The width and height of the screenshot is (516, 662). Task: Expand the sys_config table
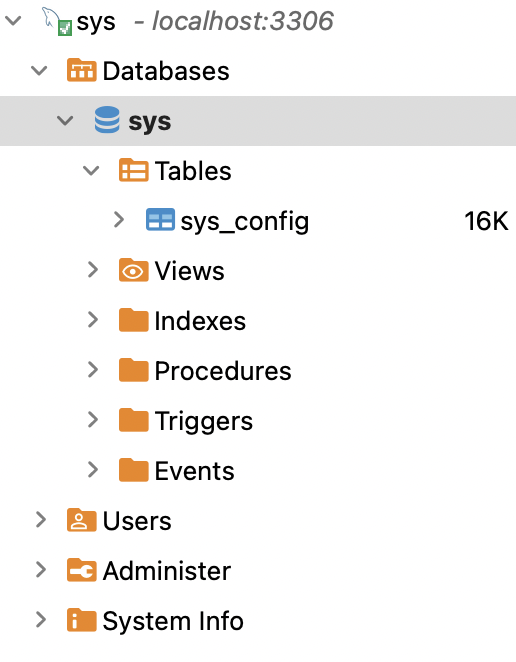click(119, 220)
